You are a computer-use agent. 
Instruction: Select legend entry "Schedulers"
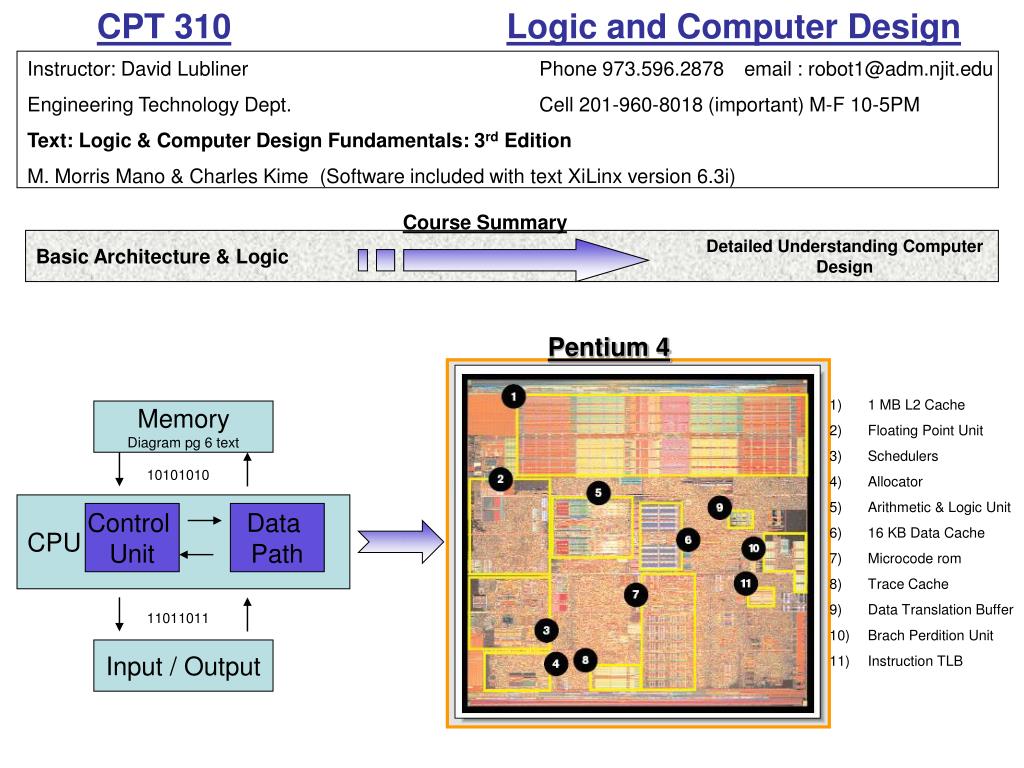pyautogui.click(x=903, y=456)
